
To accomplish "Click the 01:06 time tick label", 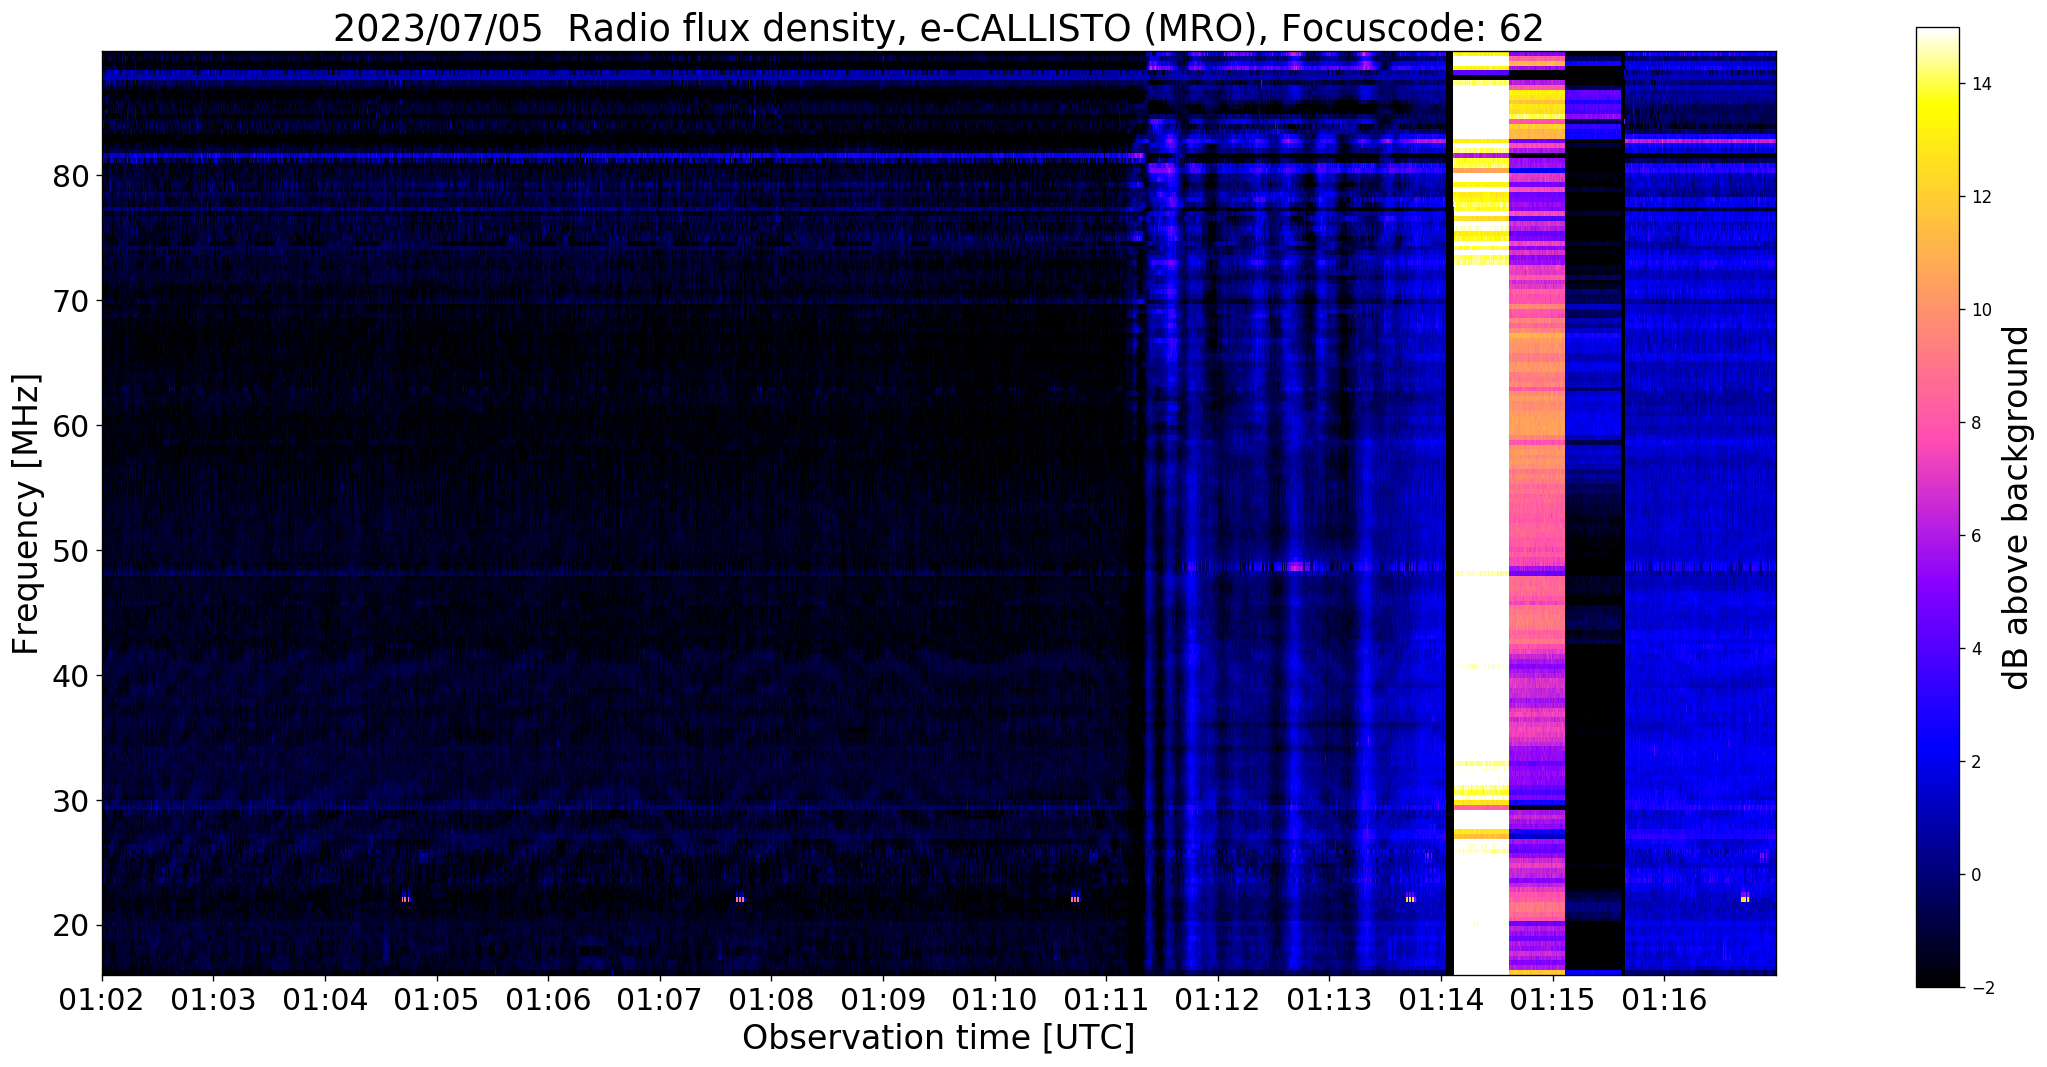I will (548, 999).
